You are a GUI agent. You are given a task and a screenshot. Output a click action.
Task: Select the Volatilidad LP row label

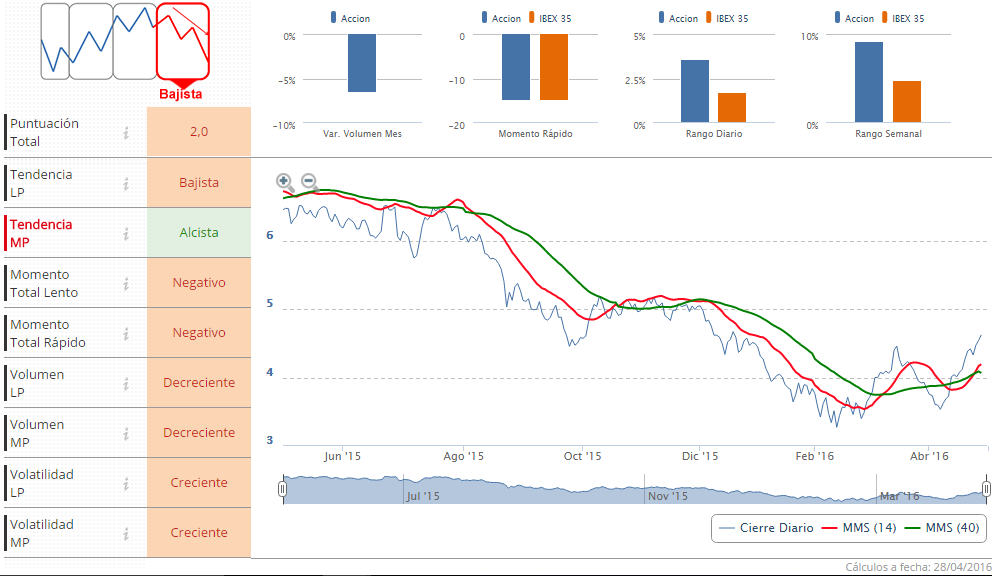pos(42,483)
